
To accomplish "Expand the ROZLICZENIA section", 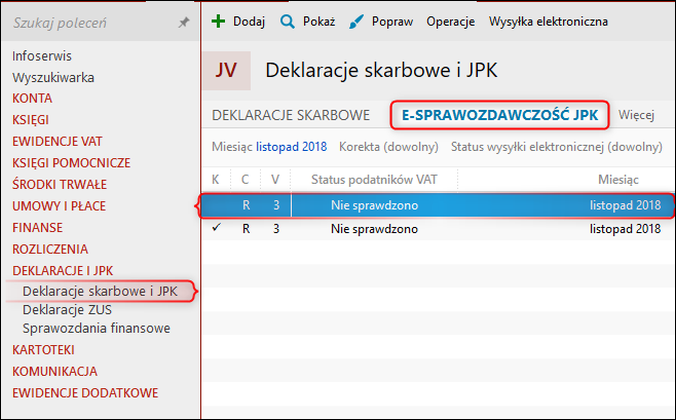I will pyautogui.click(x=50, y=249).
